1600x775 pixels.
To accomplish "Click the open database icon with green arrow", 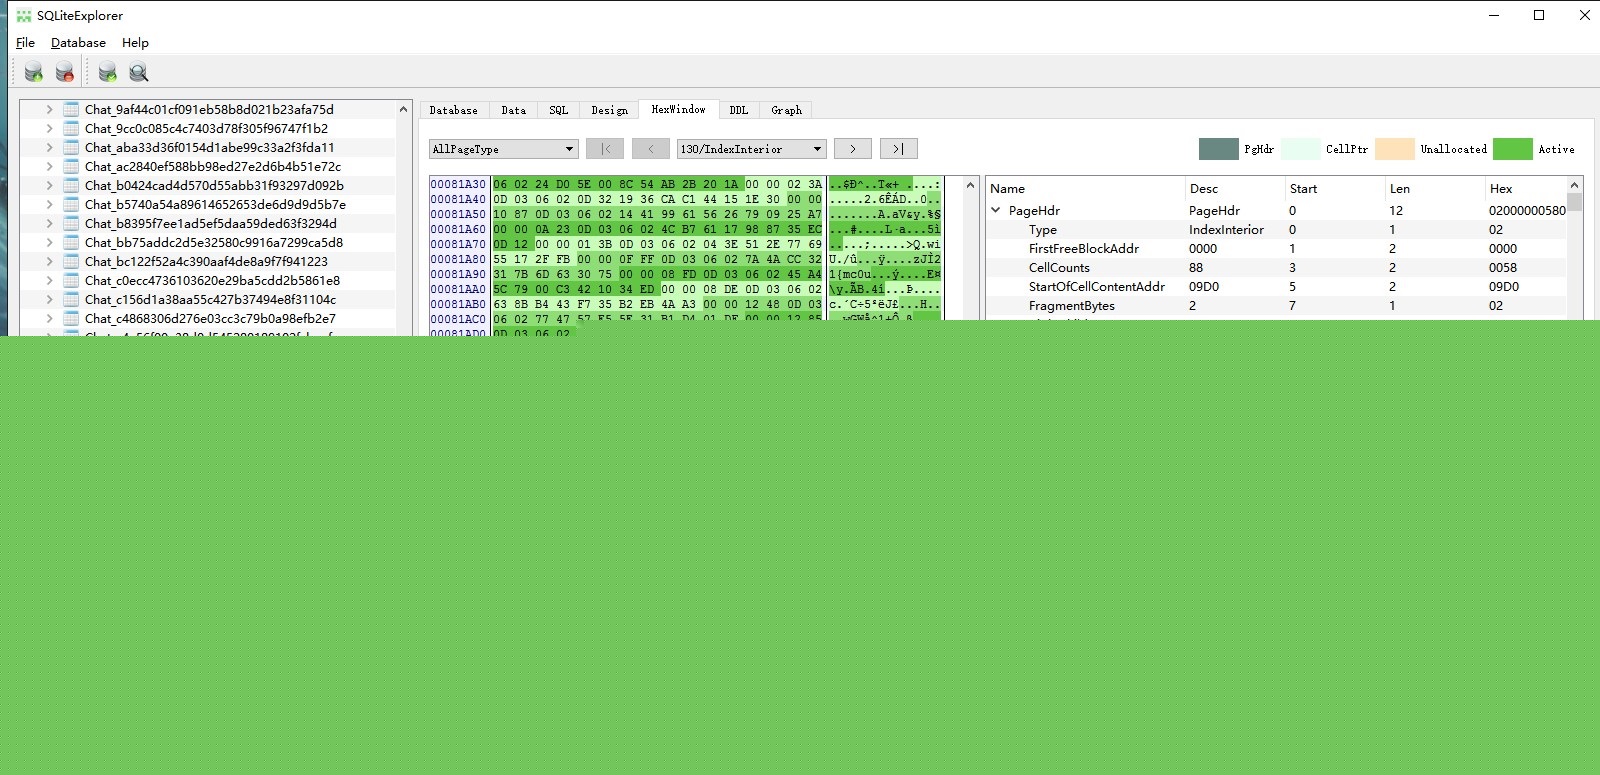I will tap(34, 71).
